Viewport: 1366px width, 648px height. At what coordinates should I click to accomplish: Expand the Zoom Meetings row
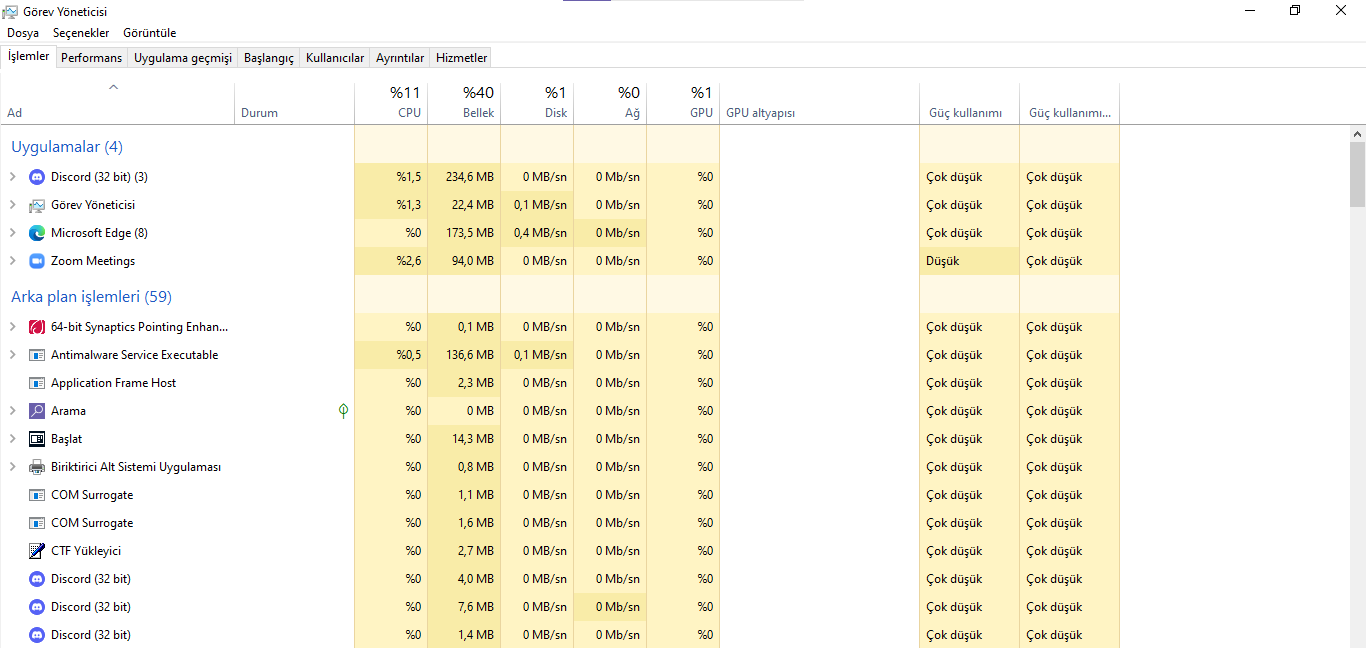pos(13,261)
